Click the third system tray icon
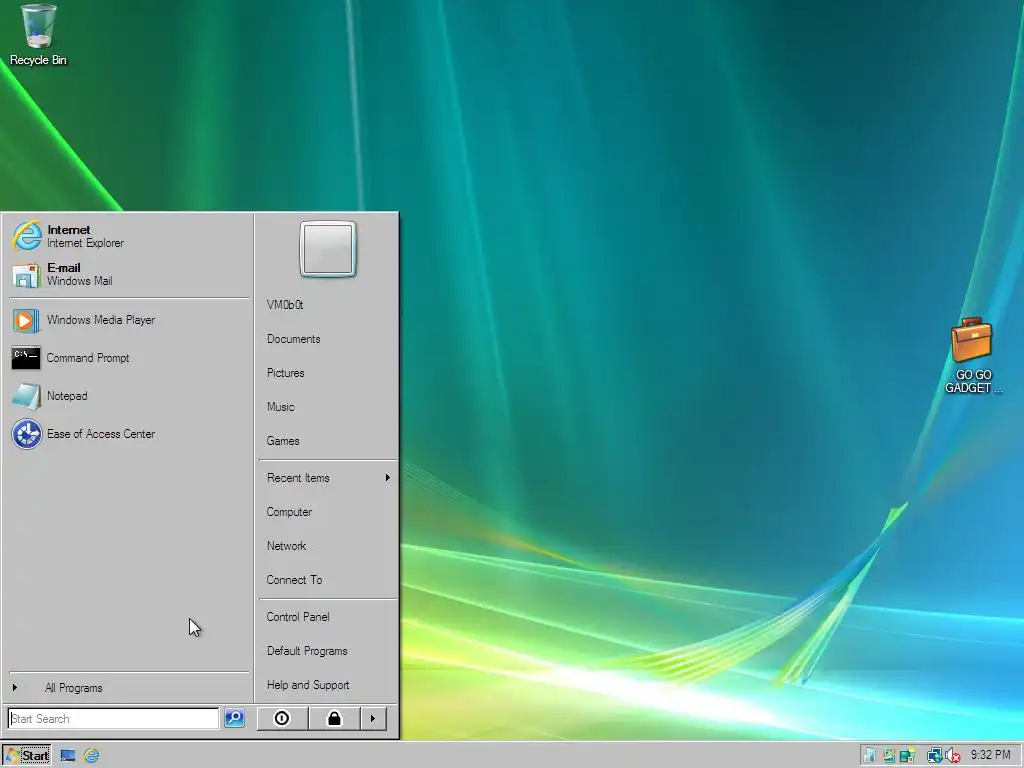 (907, 756)
